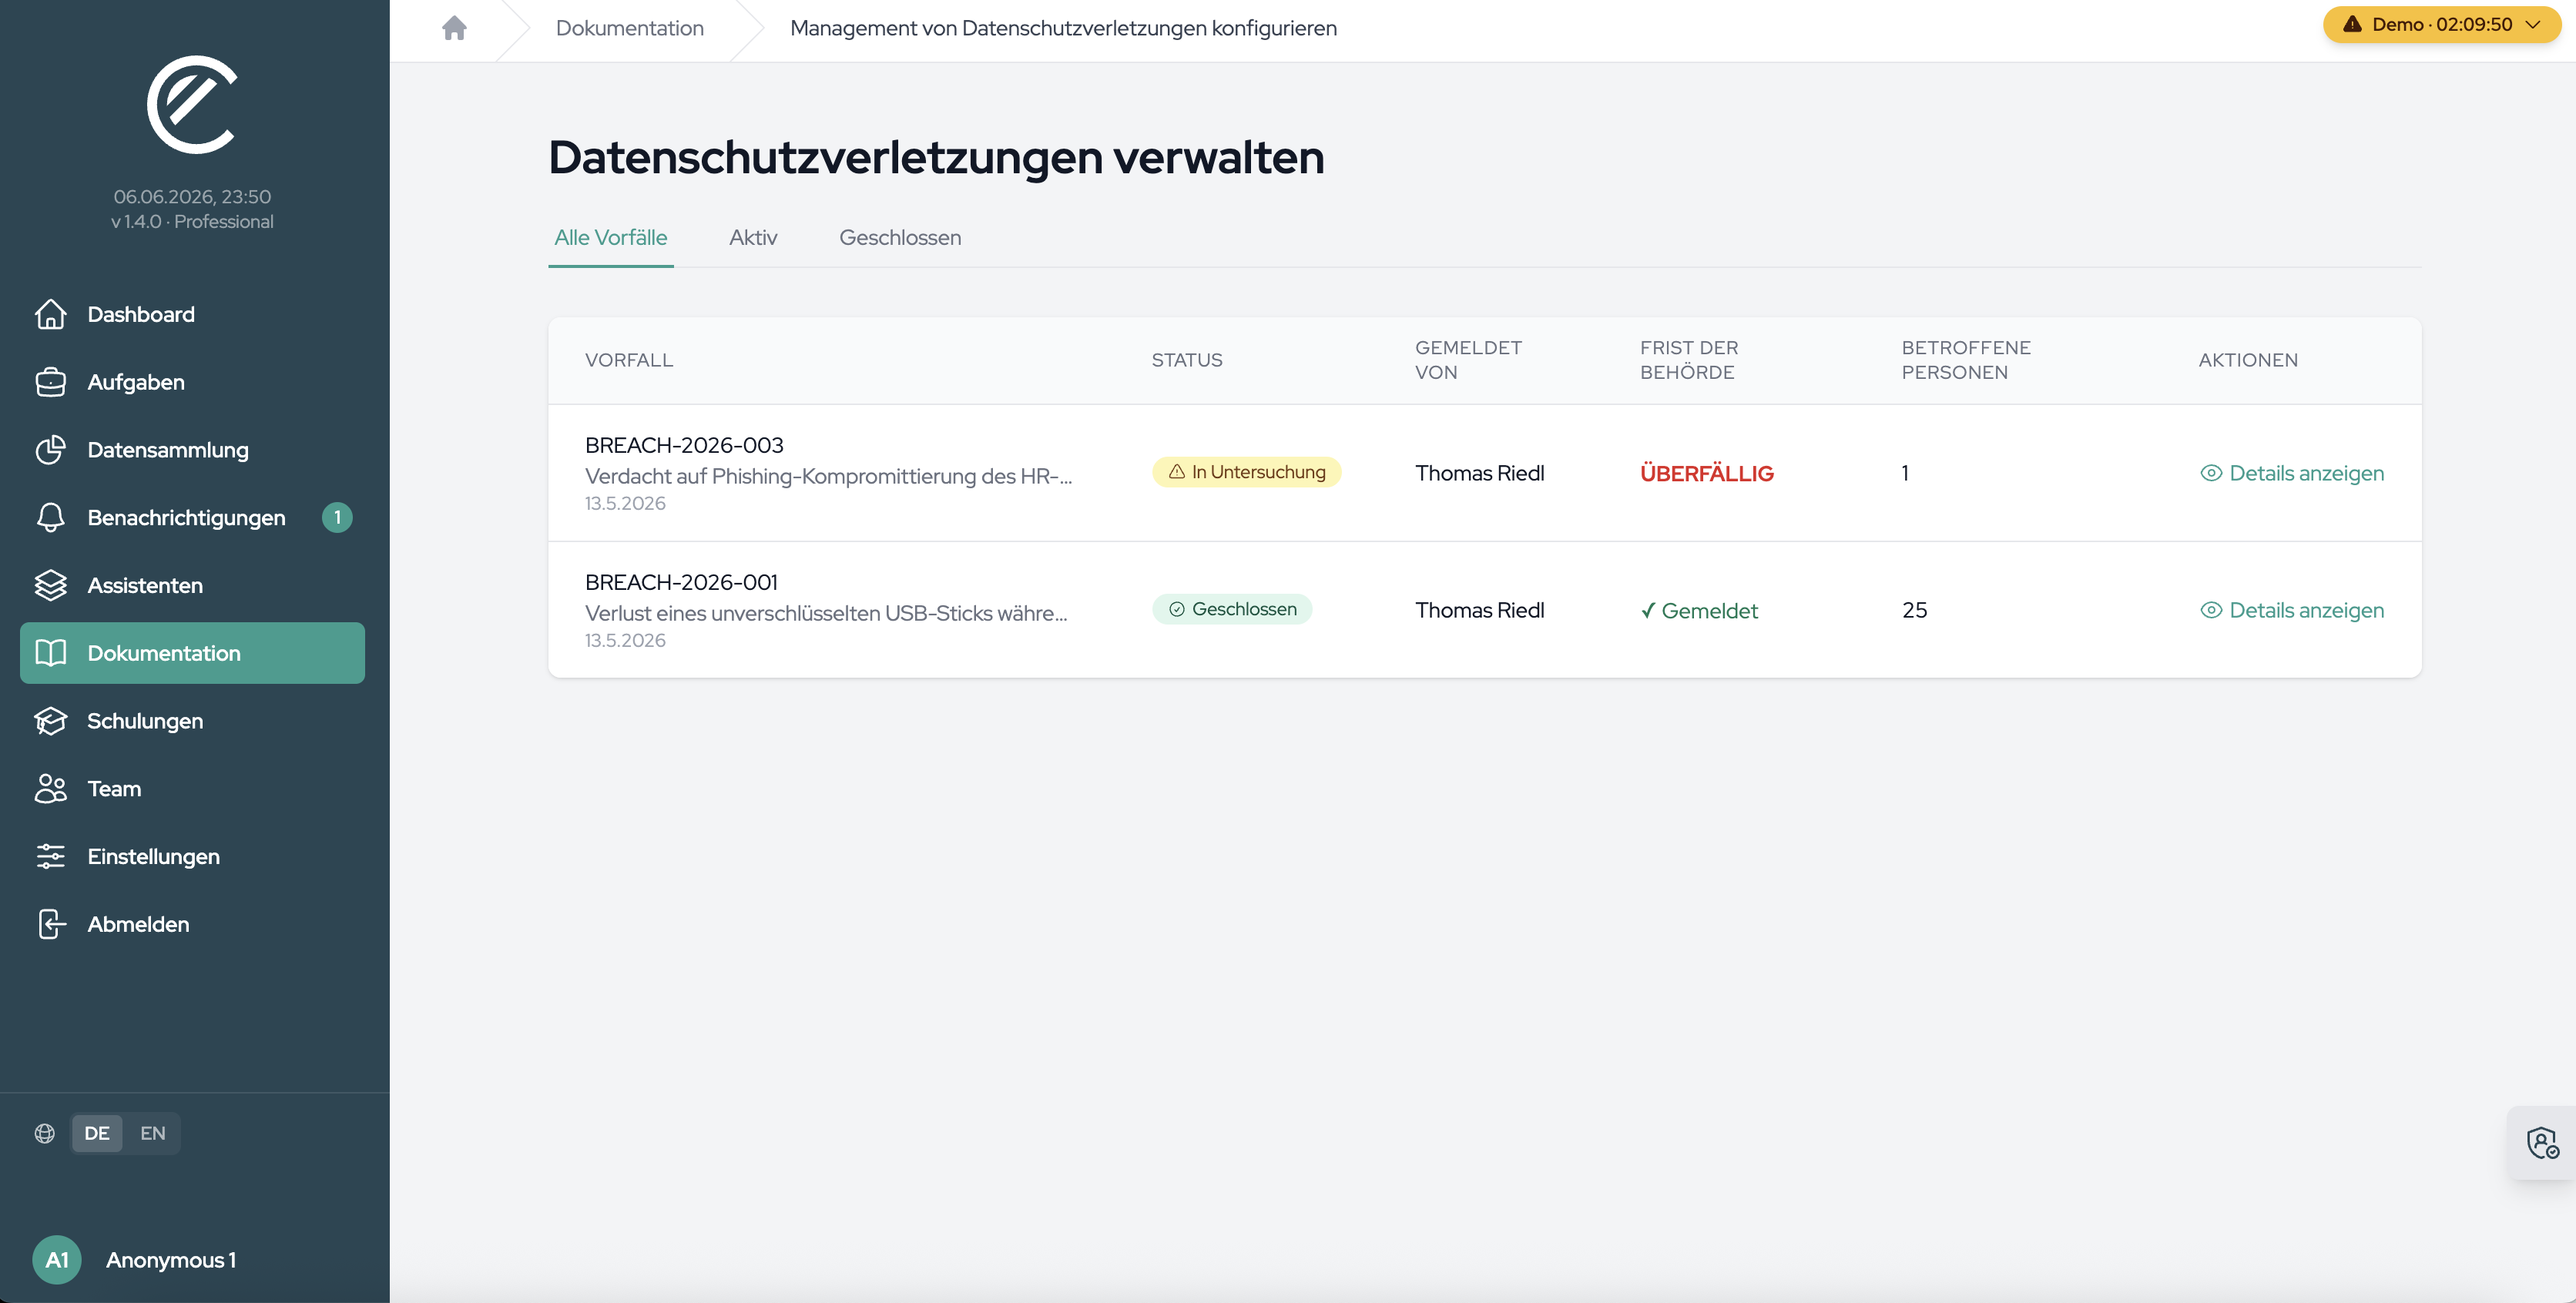The image size is (2576, 1303).
Task: Open incident BREACH-2026-001
Action: (681, 582)
